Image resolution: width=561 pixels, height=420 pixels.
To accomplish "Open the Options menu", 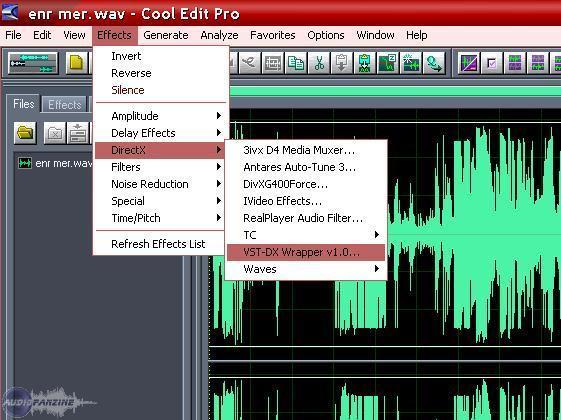I will pyautogui.click(x=326, y=35).
